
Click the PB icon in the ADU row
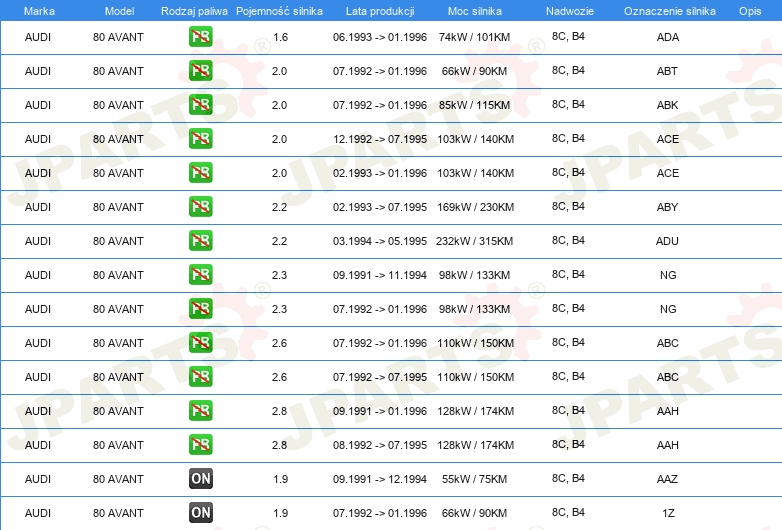[200, 241]
